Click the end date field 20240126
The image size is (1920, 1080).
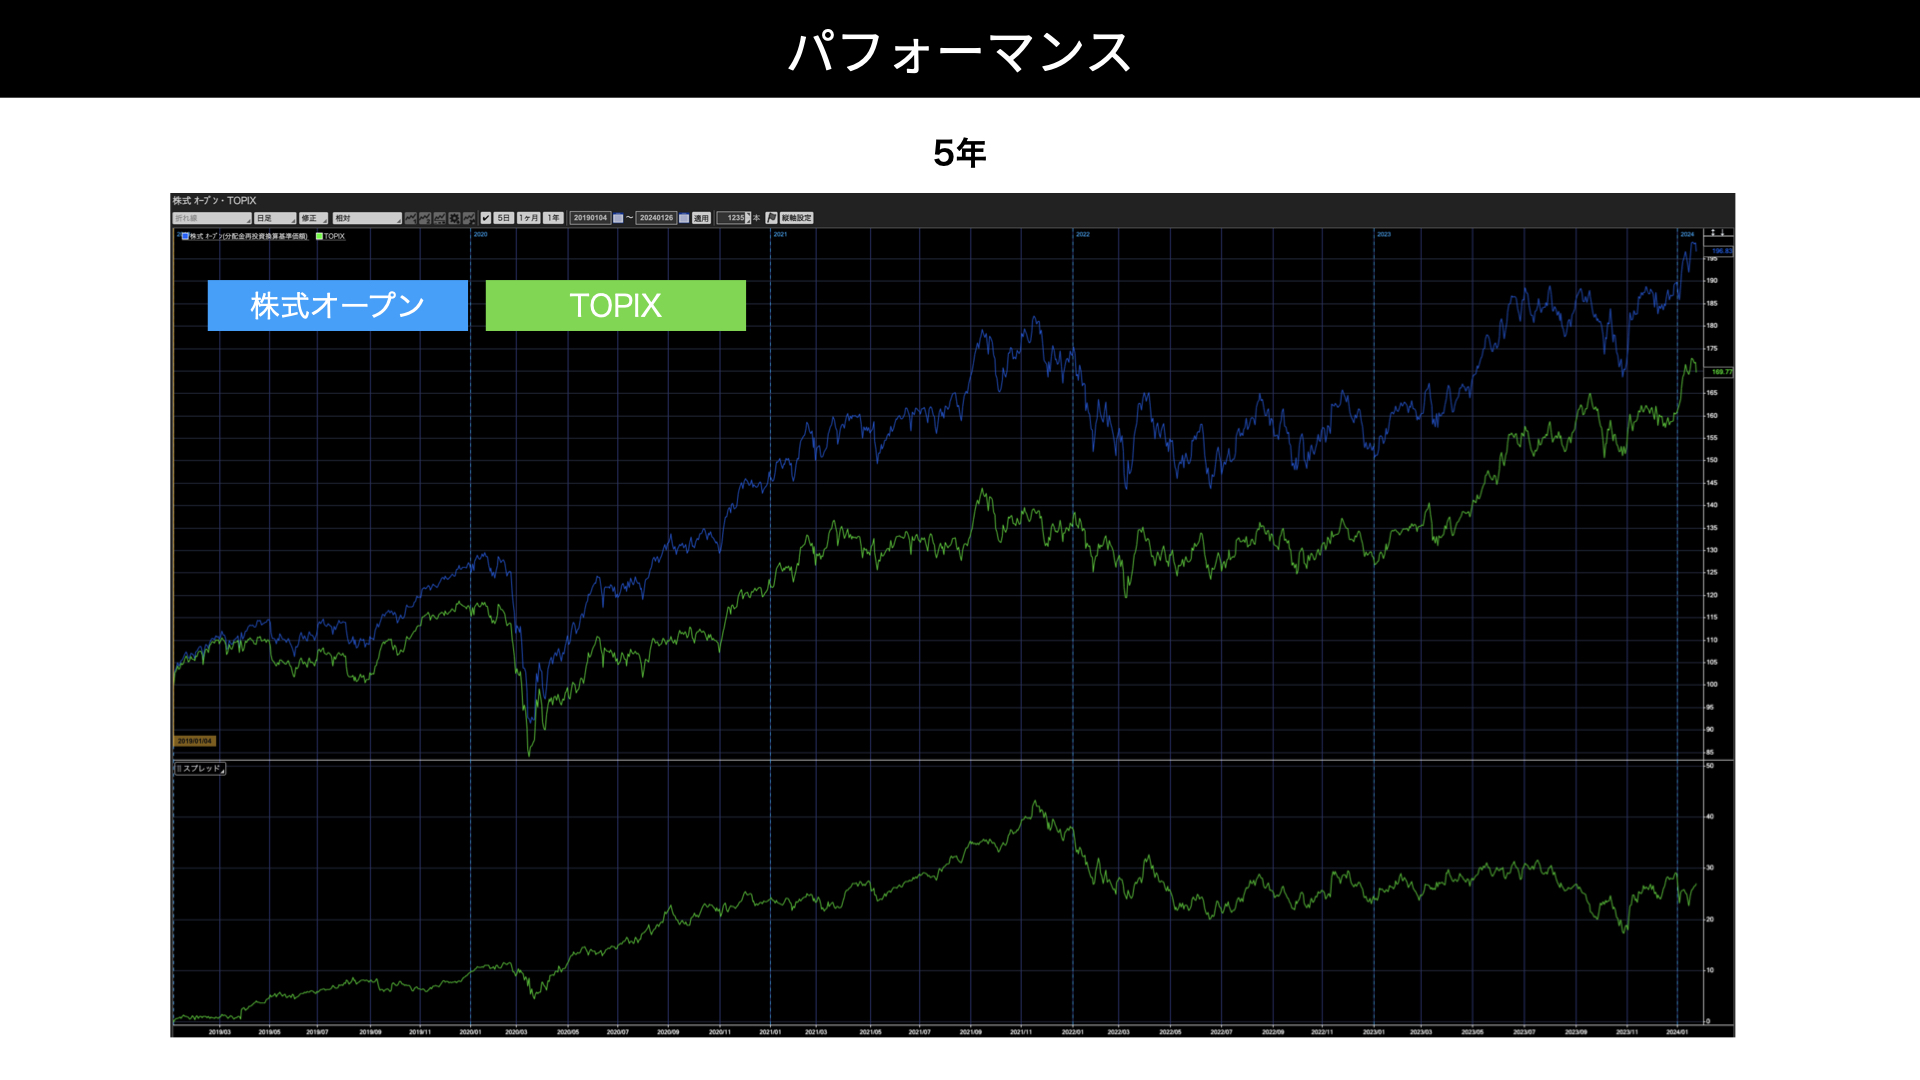point(656,218)
